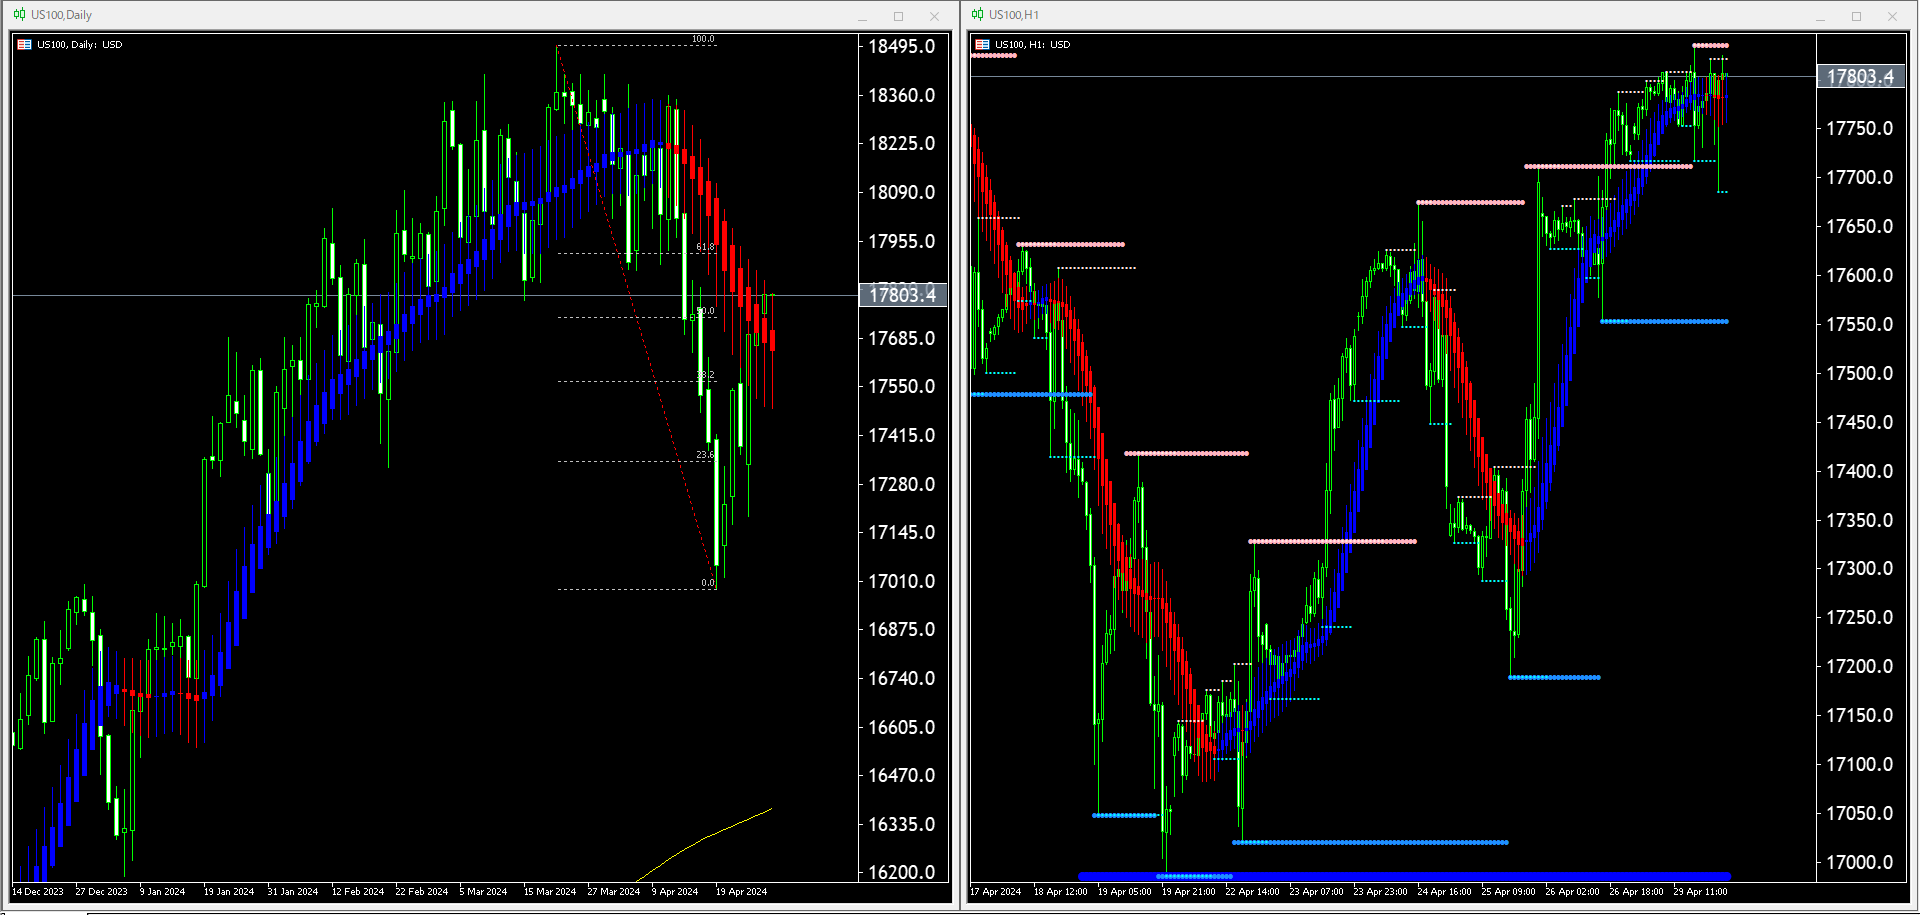Viewport: 1920px width, 915px height.
Task: Click the 17280.0 price on Daily scale
Action: click(902, 485)
